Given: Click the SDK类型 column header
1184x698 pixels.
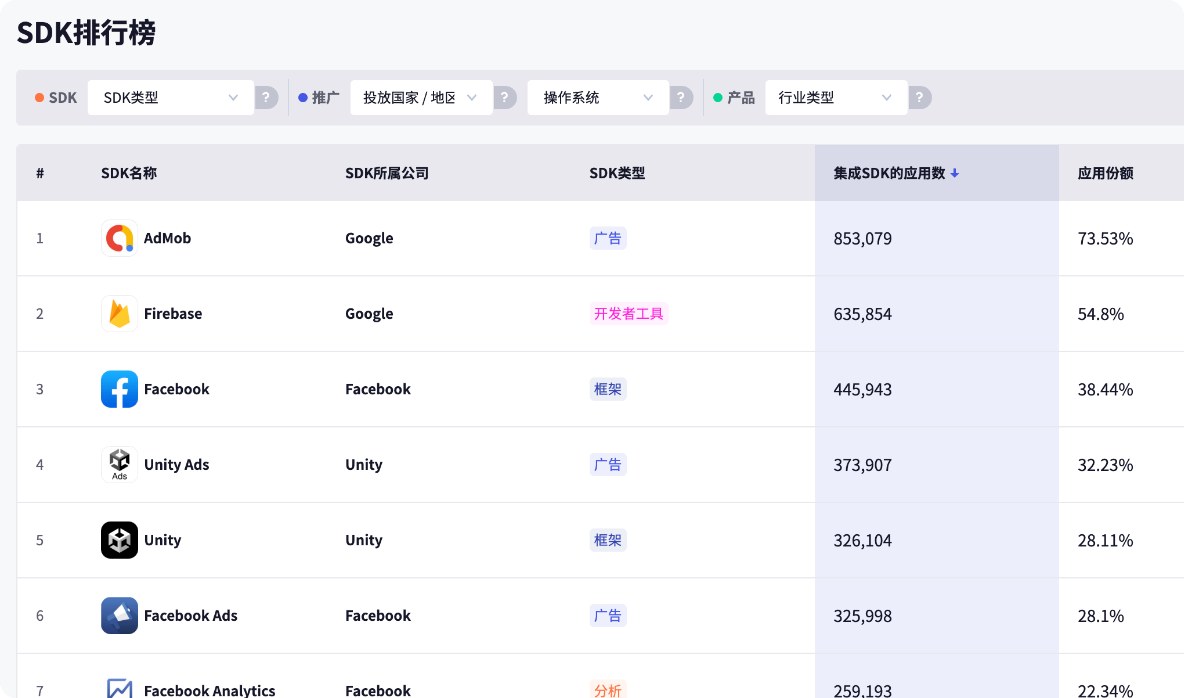Looking at the screenshot, I should [x=617, y=173].
